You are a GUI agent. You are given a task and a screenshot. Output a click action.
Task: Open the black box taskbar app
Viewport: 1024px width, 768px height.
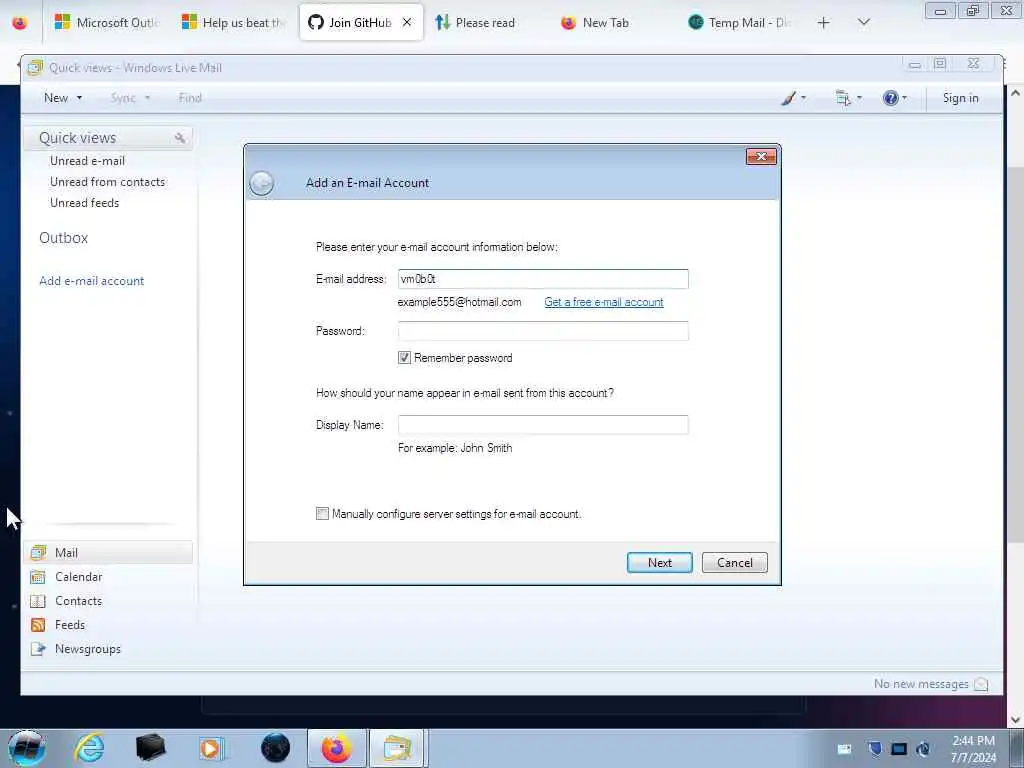[x=150, y=748]
